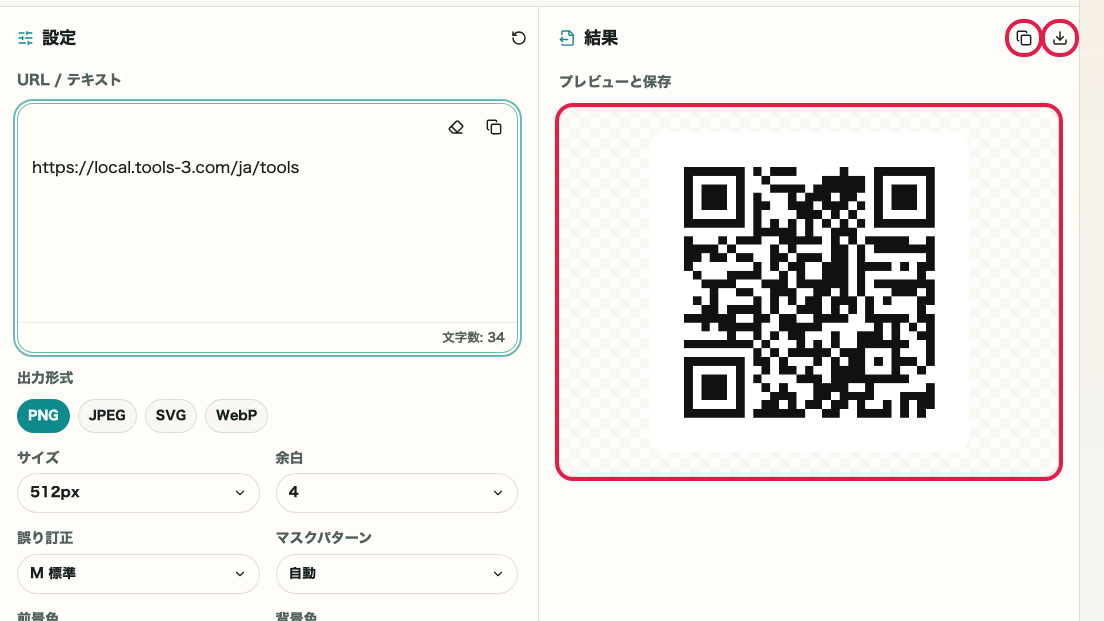
Task: Download the generated QR code
Action: point(1060,38)
